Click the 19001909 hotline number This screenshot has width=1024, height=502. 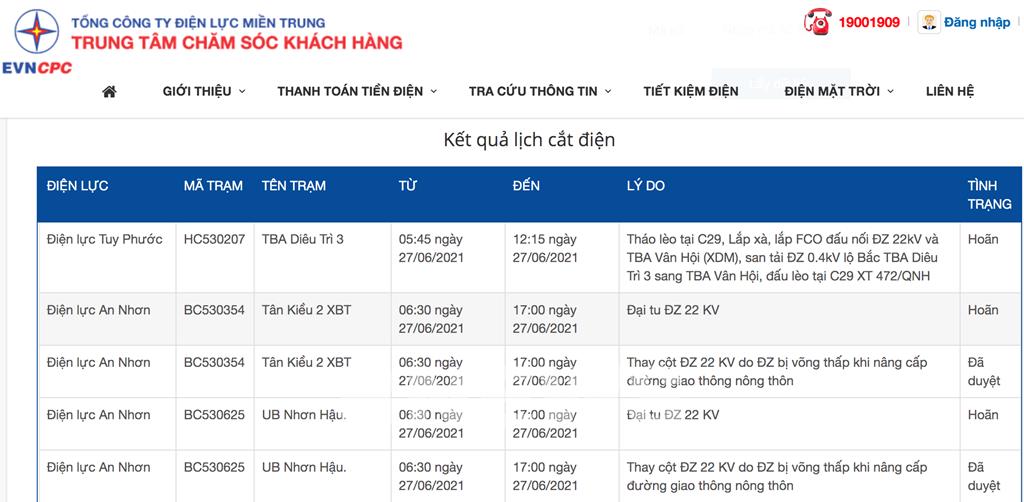click(x=869, y=22)
